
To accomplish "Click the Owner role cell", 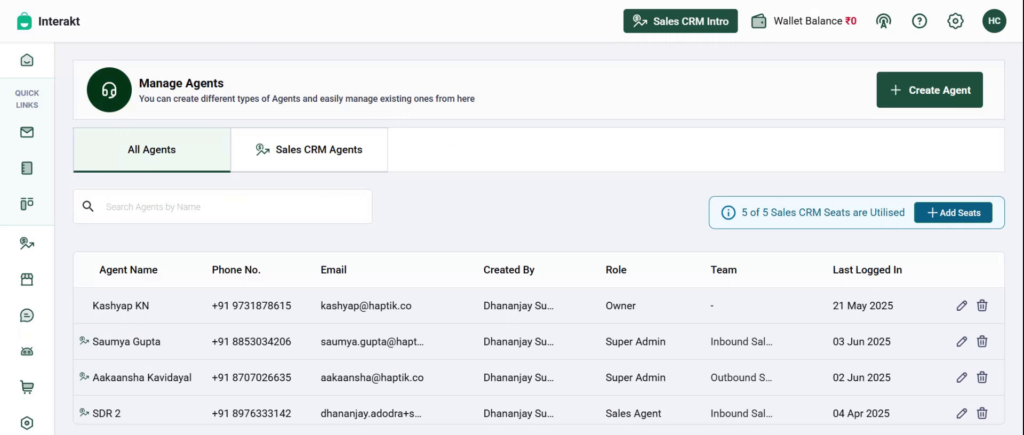I will pos(620,306).
